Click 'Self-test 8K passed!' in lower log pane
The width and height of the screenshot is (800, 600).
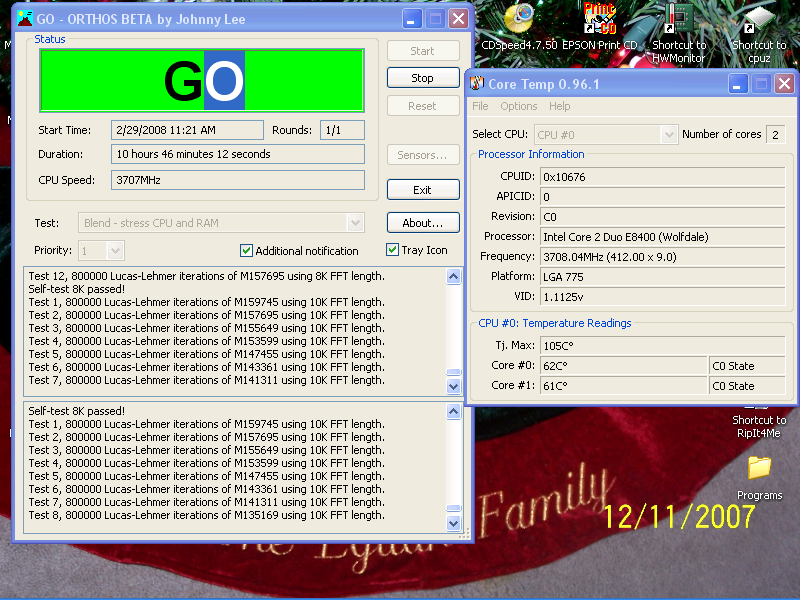pos(77,411)
